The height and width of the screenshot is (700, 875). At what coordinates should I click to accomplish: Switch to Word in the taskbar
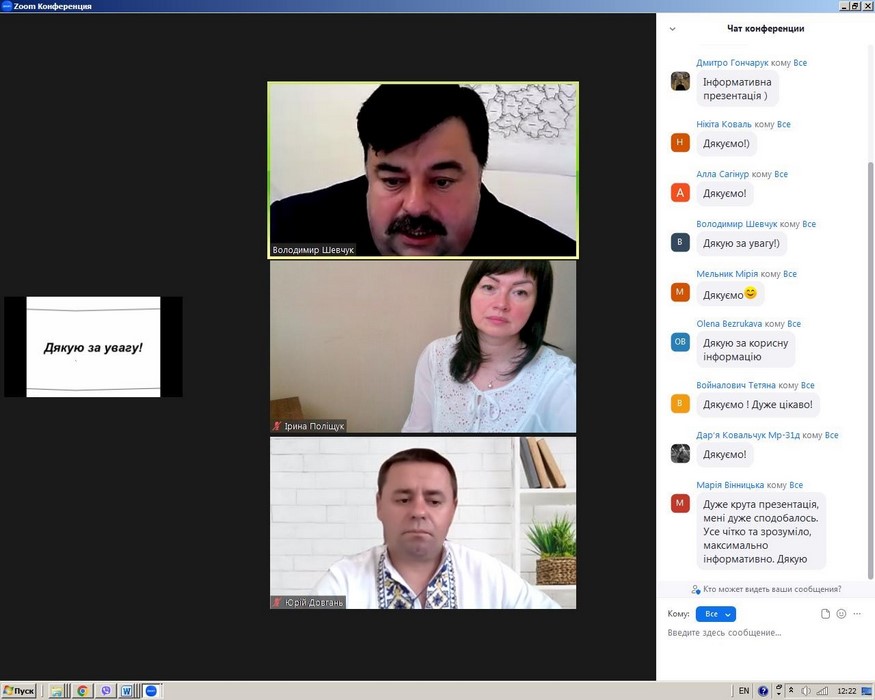click(127, 690)
